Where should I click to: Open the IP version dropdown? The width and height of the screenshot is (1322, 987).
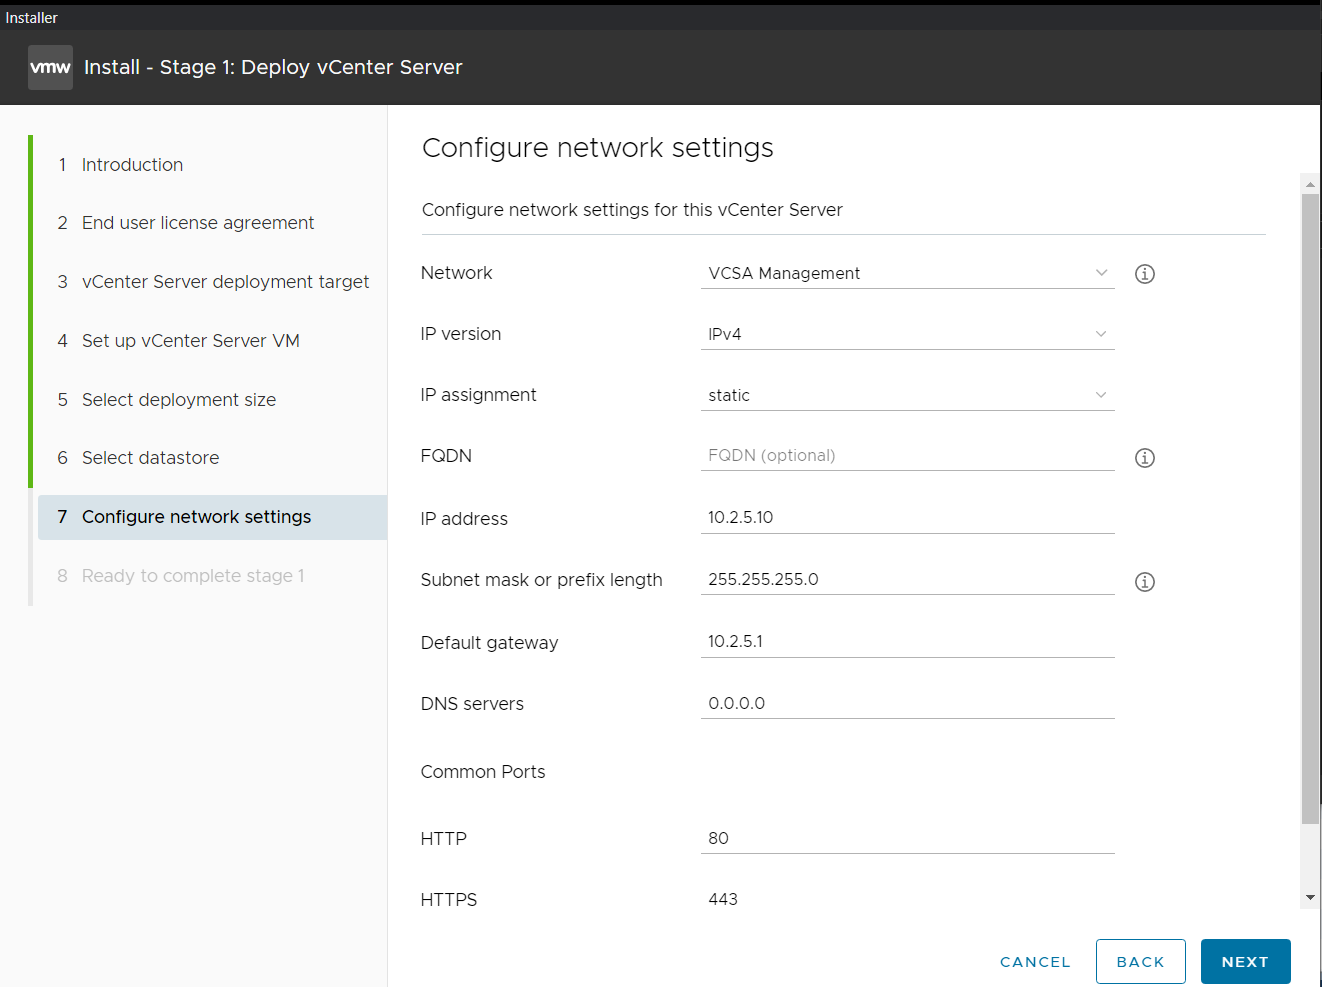(x=907, y=334)
